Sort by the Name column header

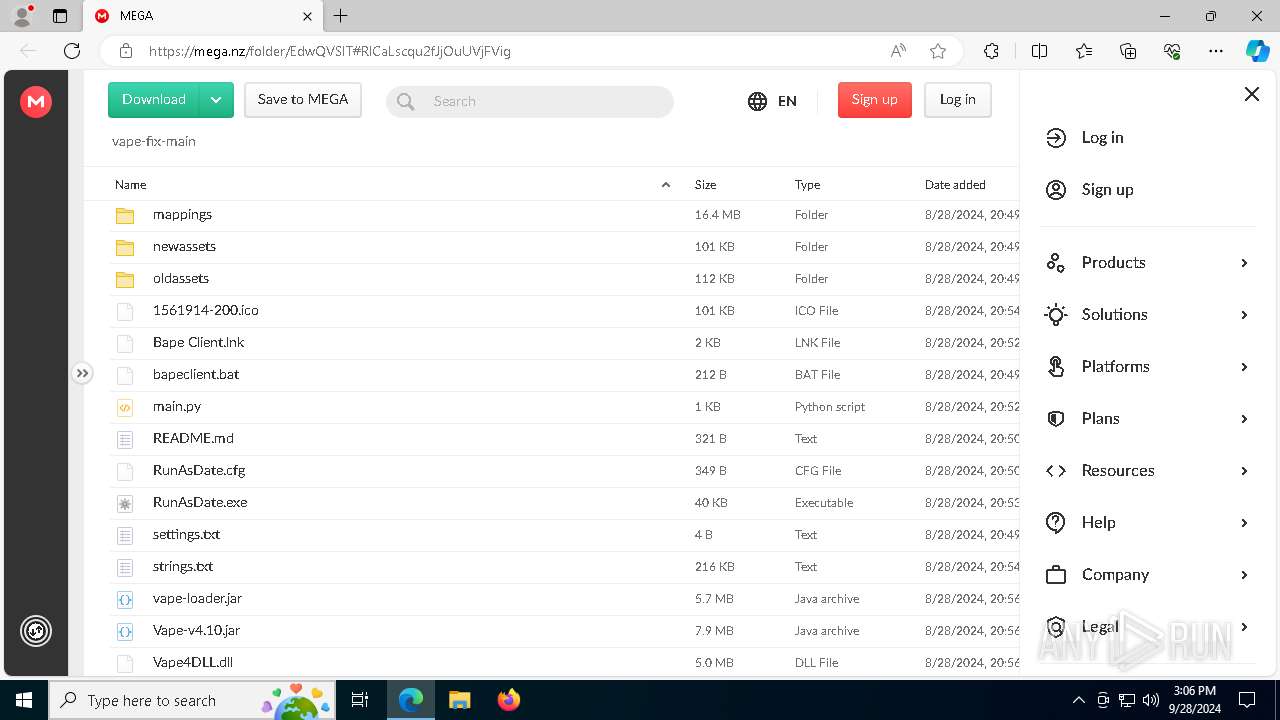[x=131, y=185]
